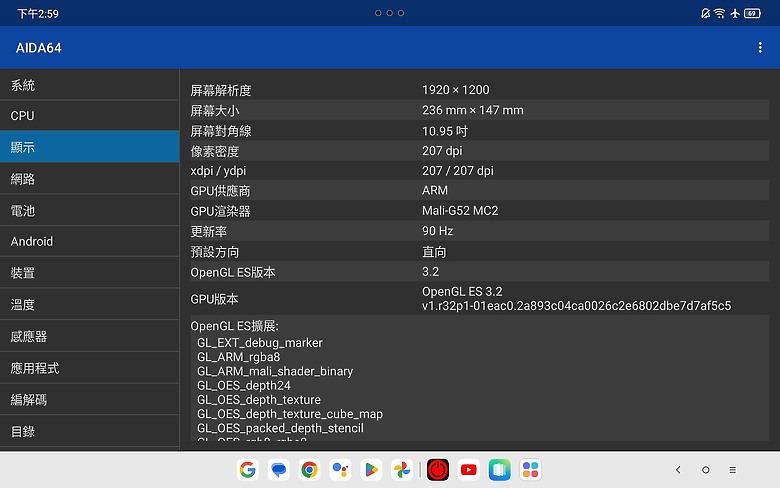Image resolution: width=780 pixels, height=488 pixels.
Task: Open the 應用程式 category
Action: tap(90, 368)
